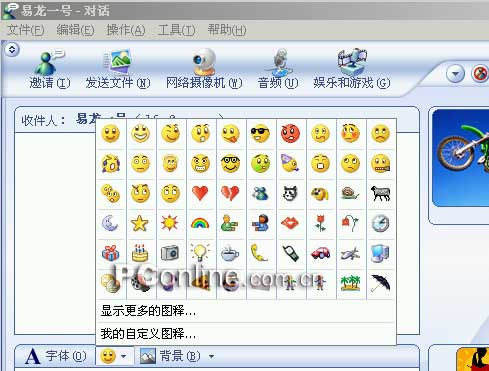Image resolution: width=489 pixels, height=371 pixels.
Task: Expand the emoticon button dropdown arrow
Action: pos(124,356)
